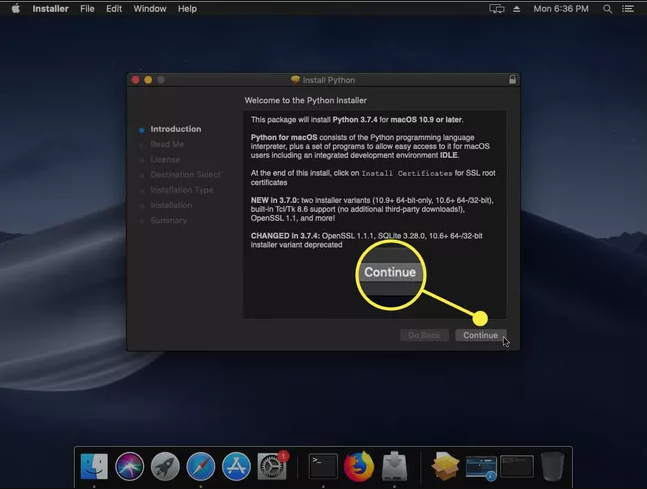Click the grayed-out Go Back button
Screen dimensions: 647x489
(424, 335)
